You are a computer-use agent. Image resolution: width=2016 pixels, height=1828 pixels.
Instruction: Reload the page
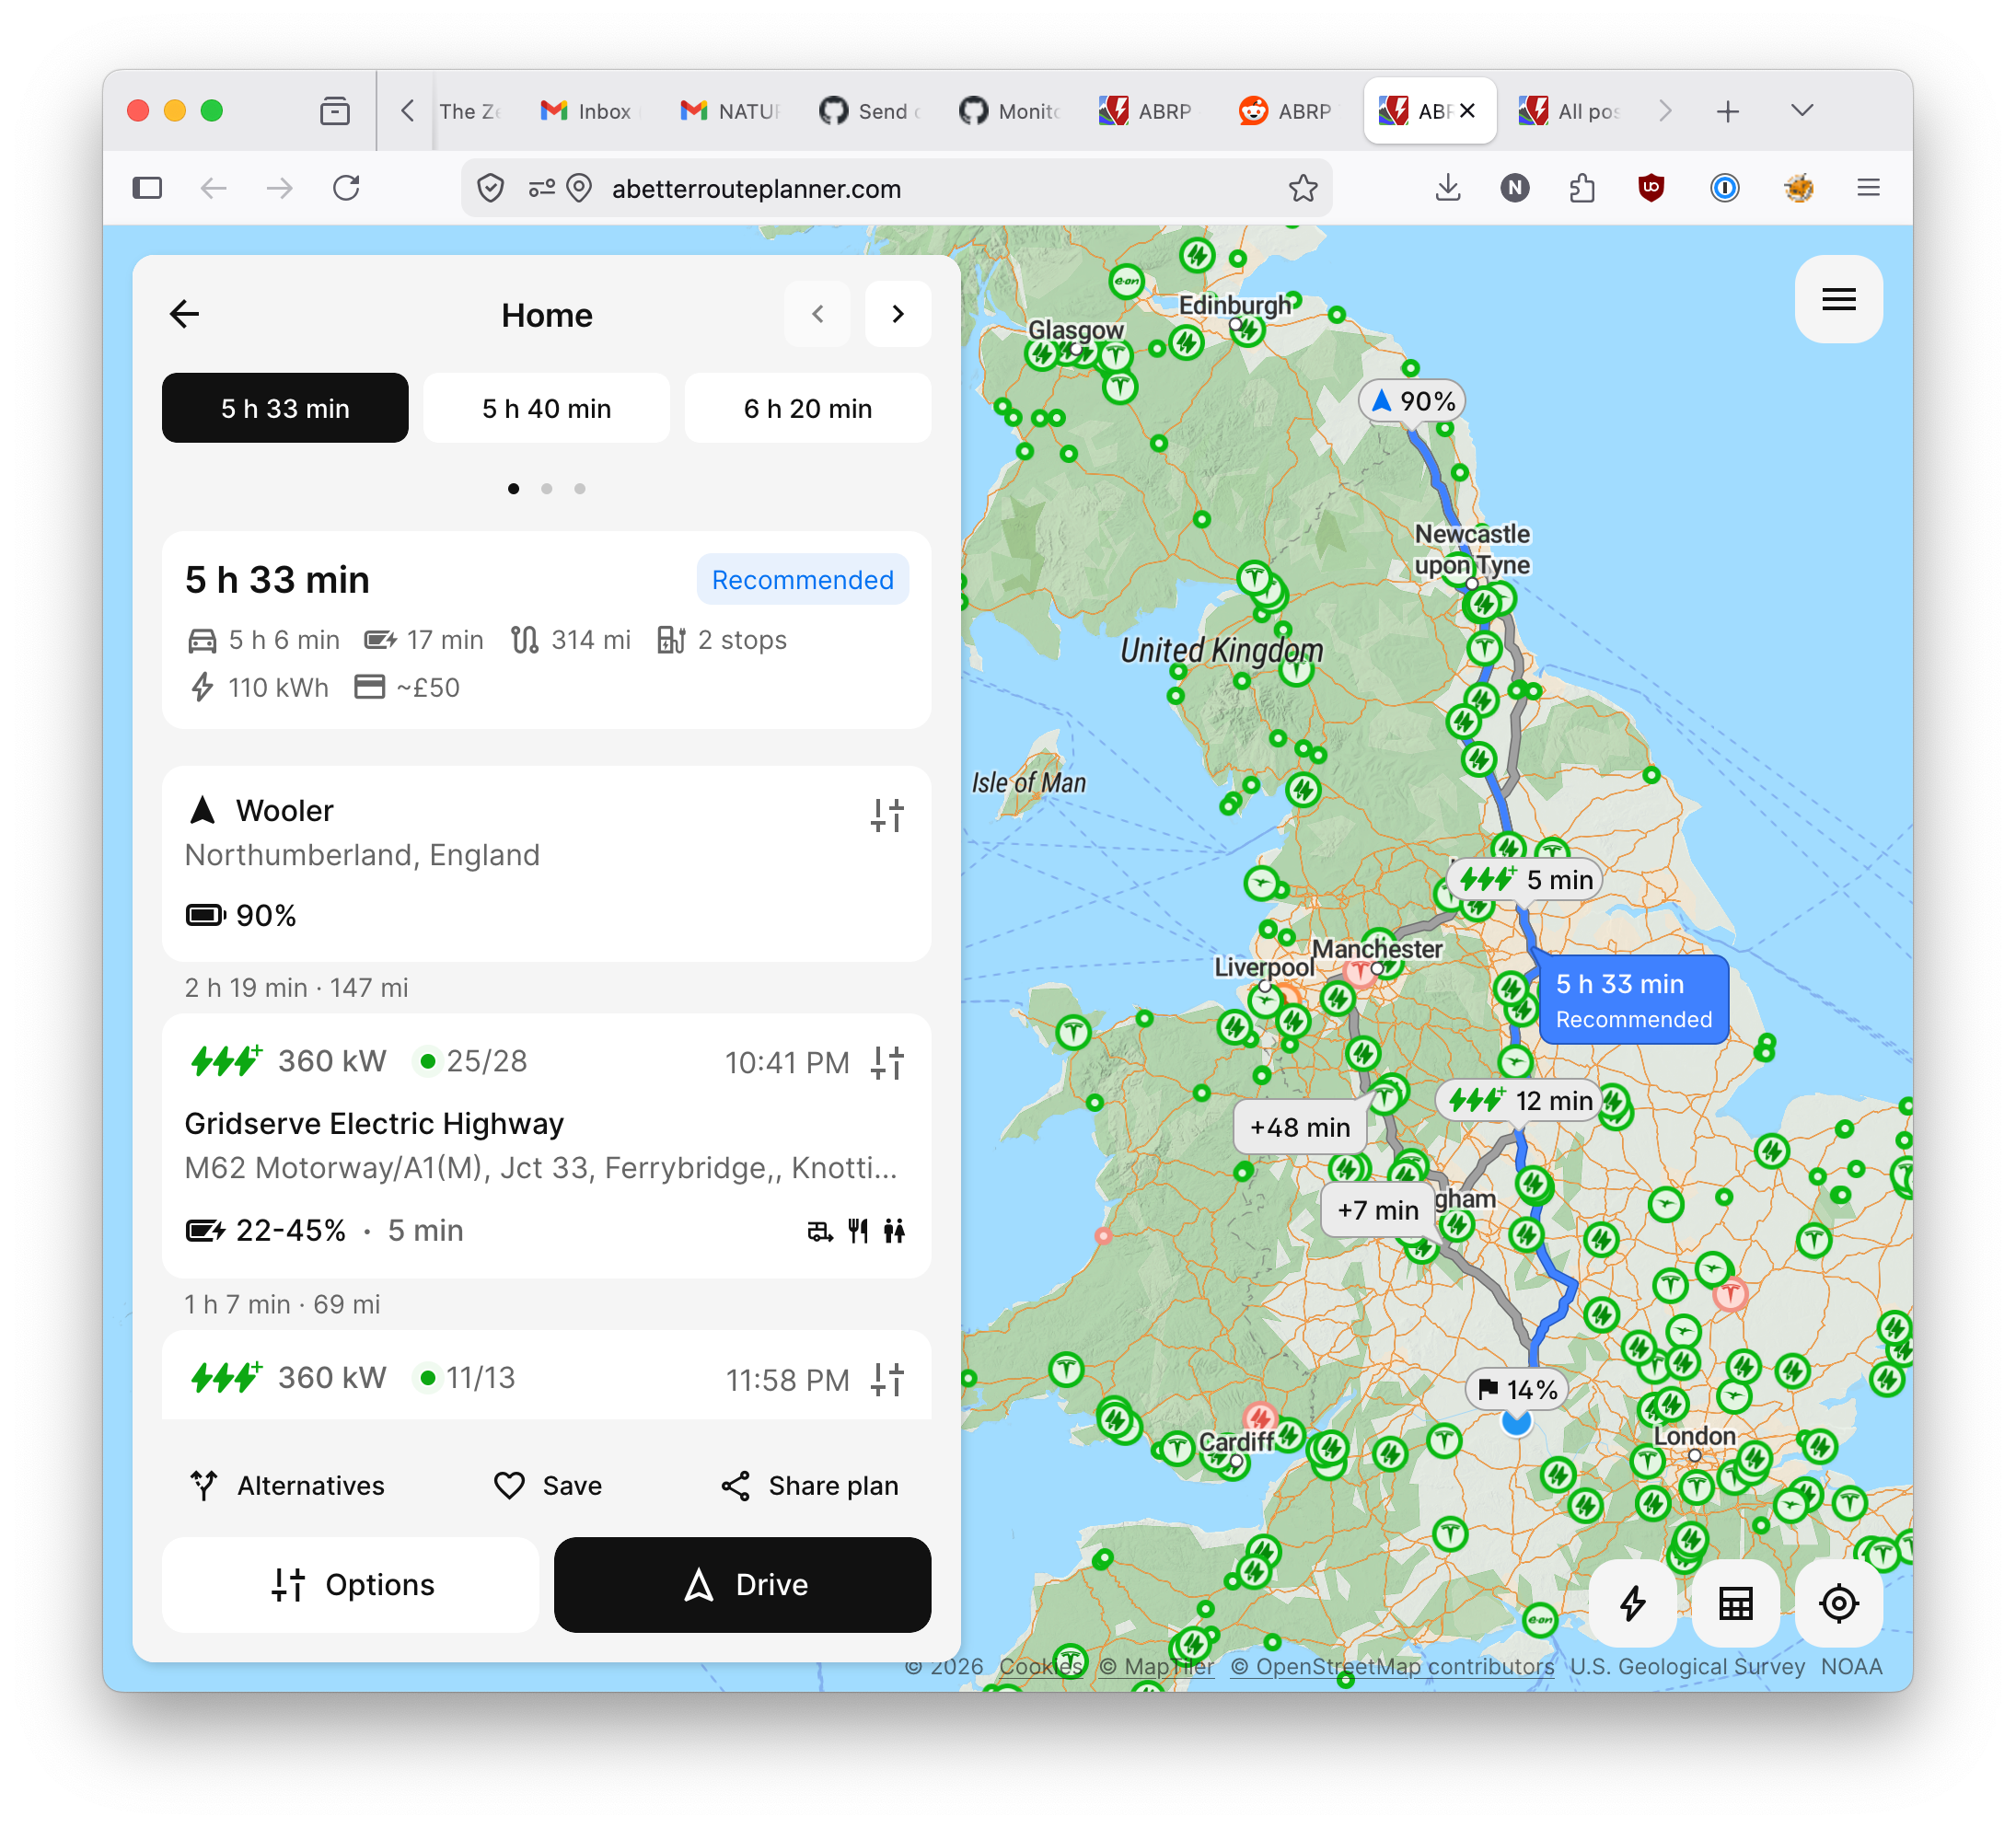346,188
